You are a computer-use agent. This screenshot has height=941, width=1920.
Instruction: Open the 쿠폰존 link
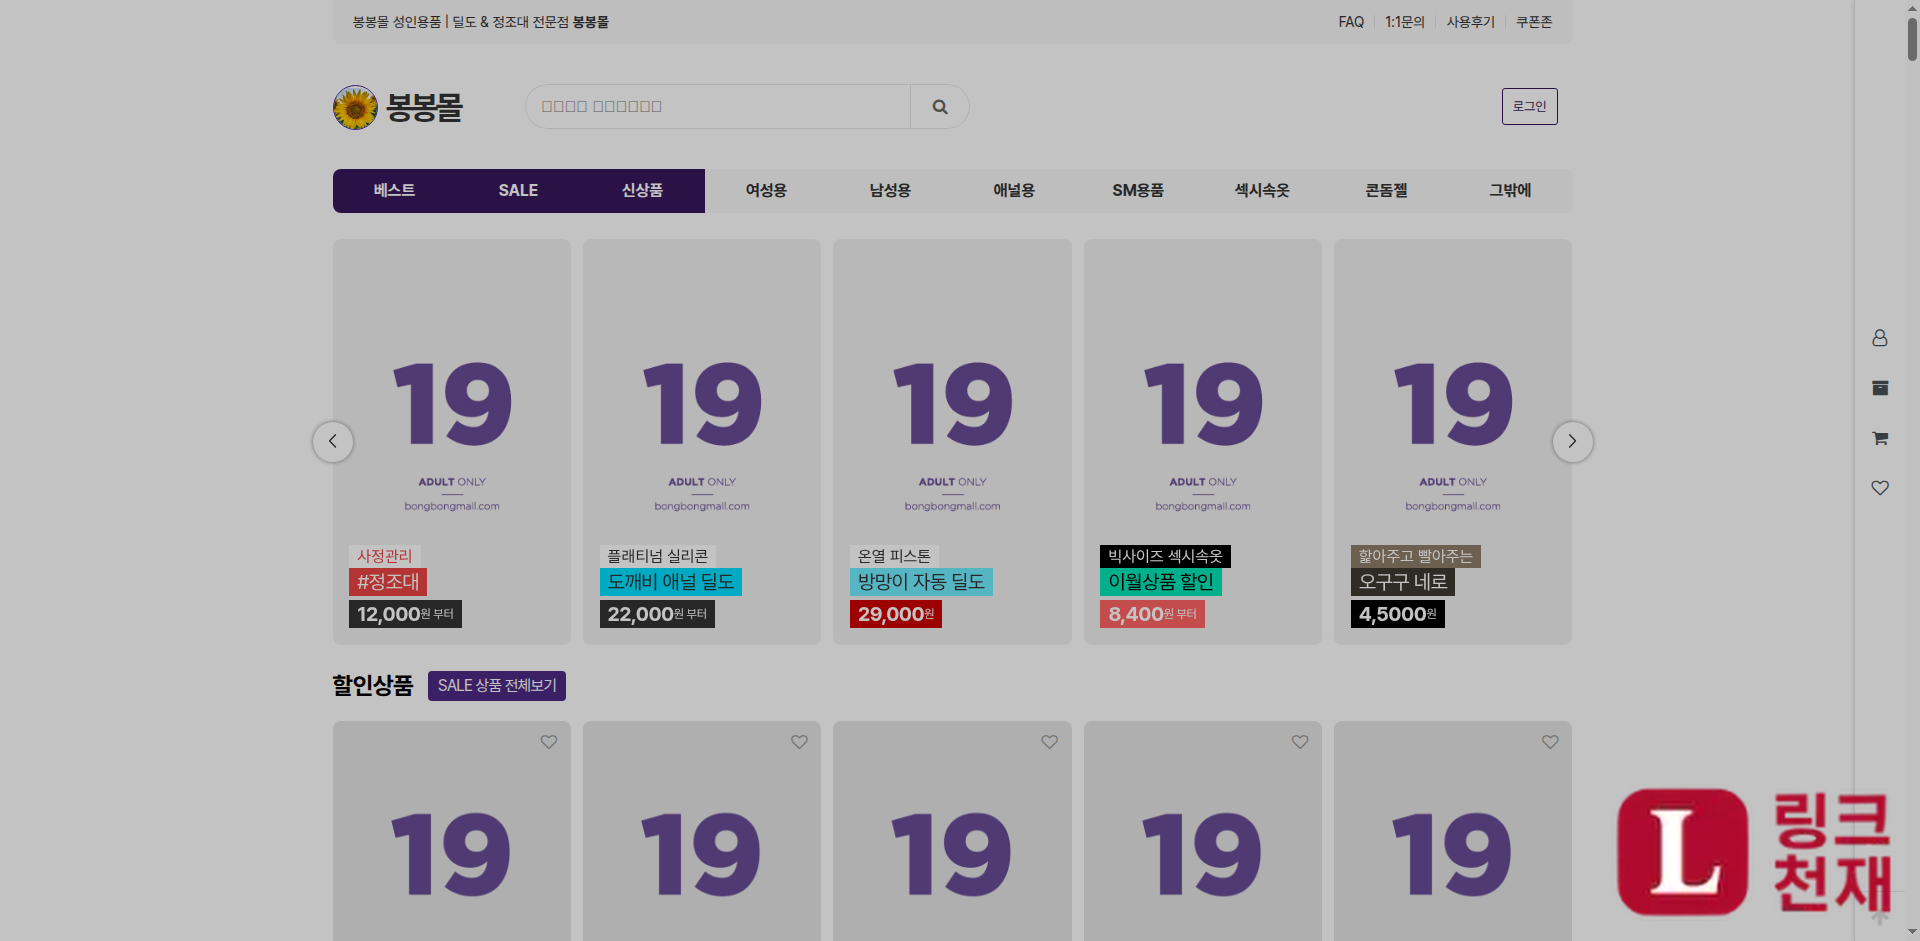coord(1533,22)
